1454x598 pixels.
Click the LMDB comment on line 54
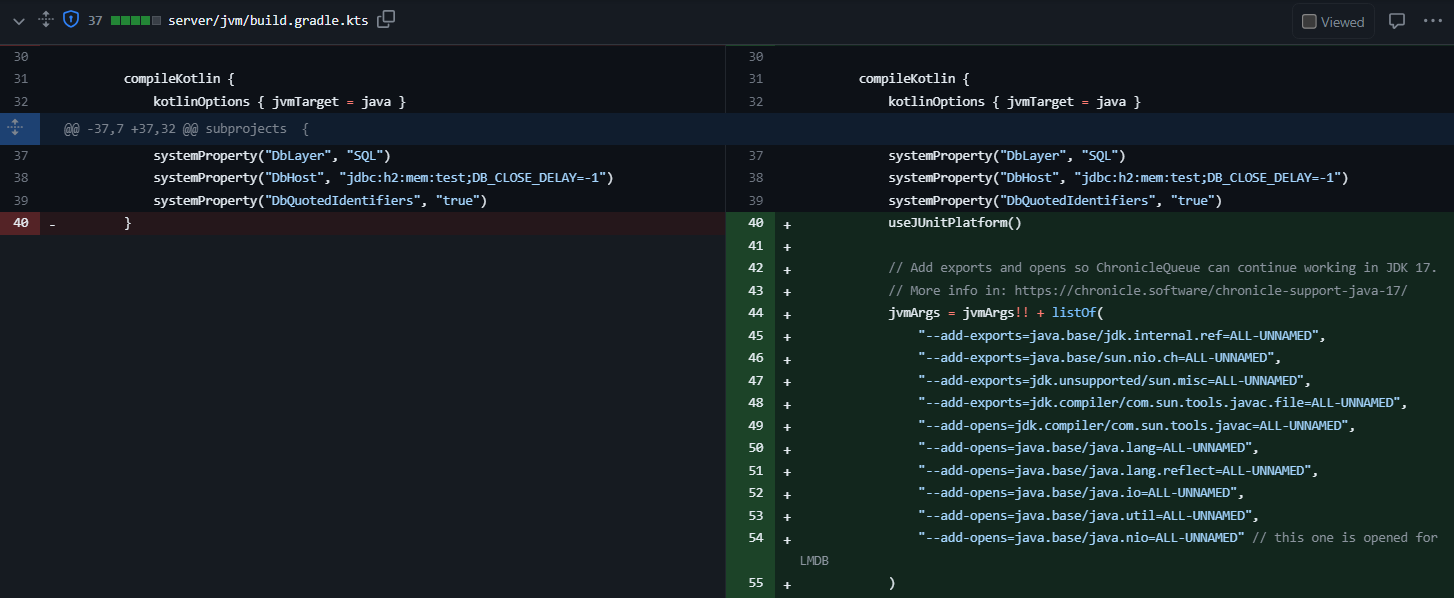(1344, 538)
